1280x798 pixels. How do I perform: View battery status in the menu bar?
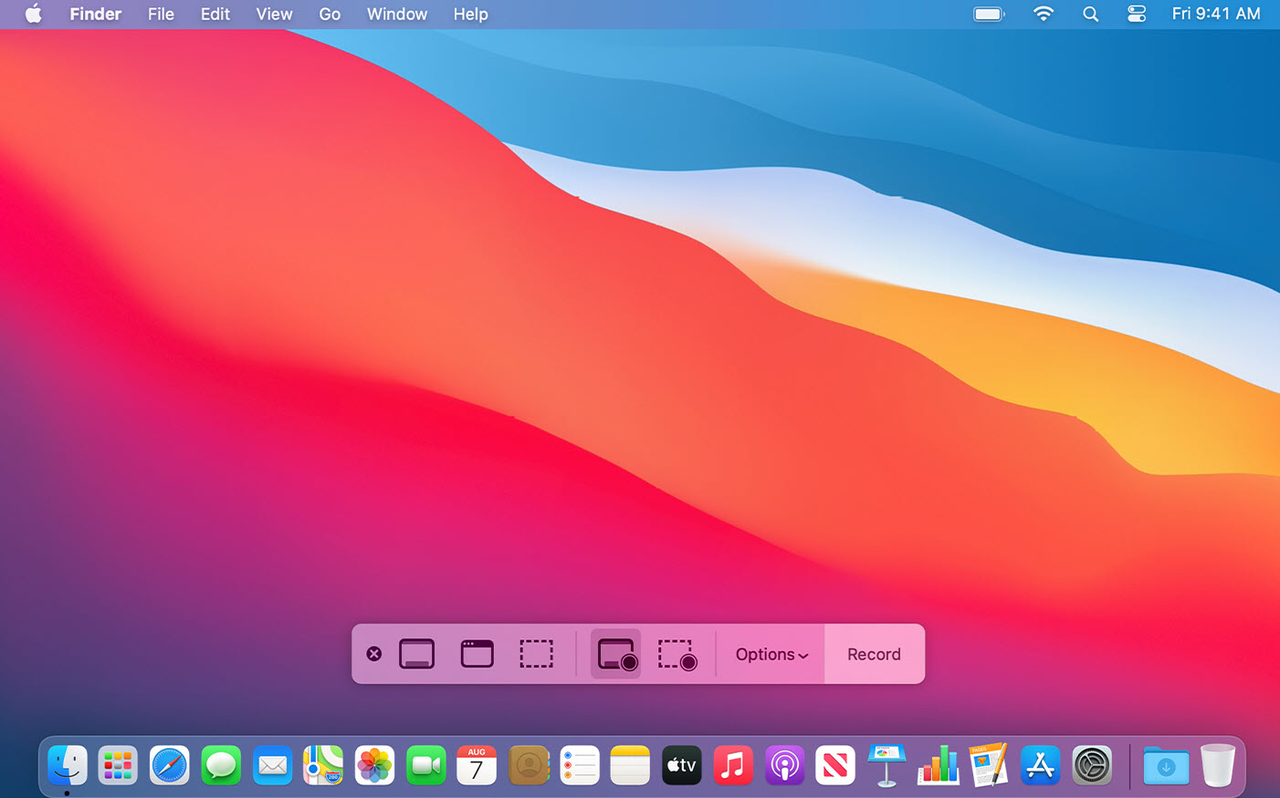[x=988, y=14]
